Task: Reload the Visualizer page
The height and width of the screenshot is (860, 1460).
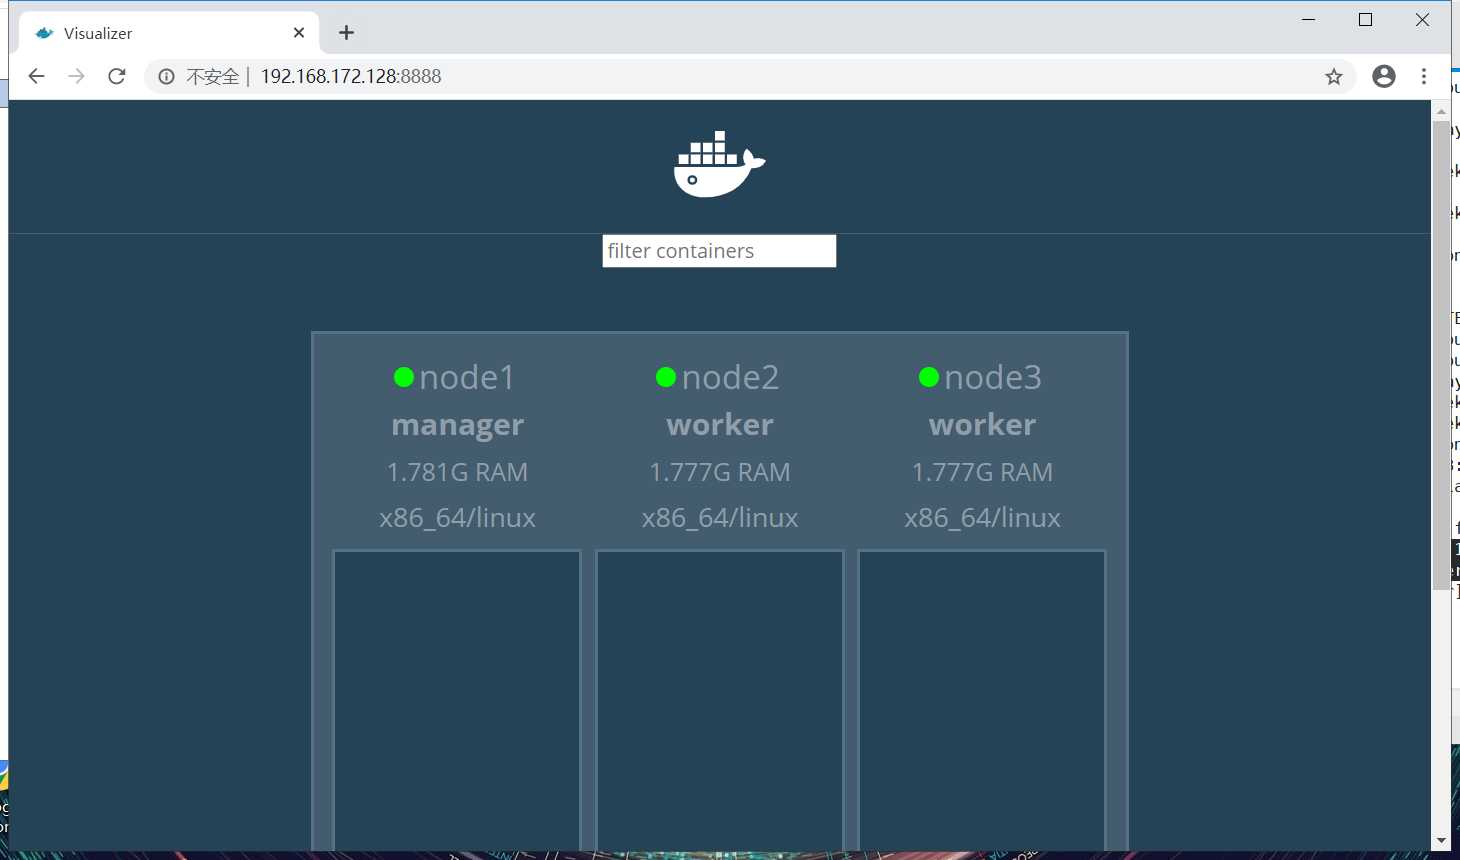Action: 117,76
